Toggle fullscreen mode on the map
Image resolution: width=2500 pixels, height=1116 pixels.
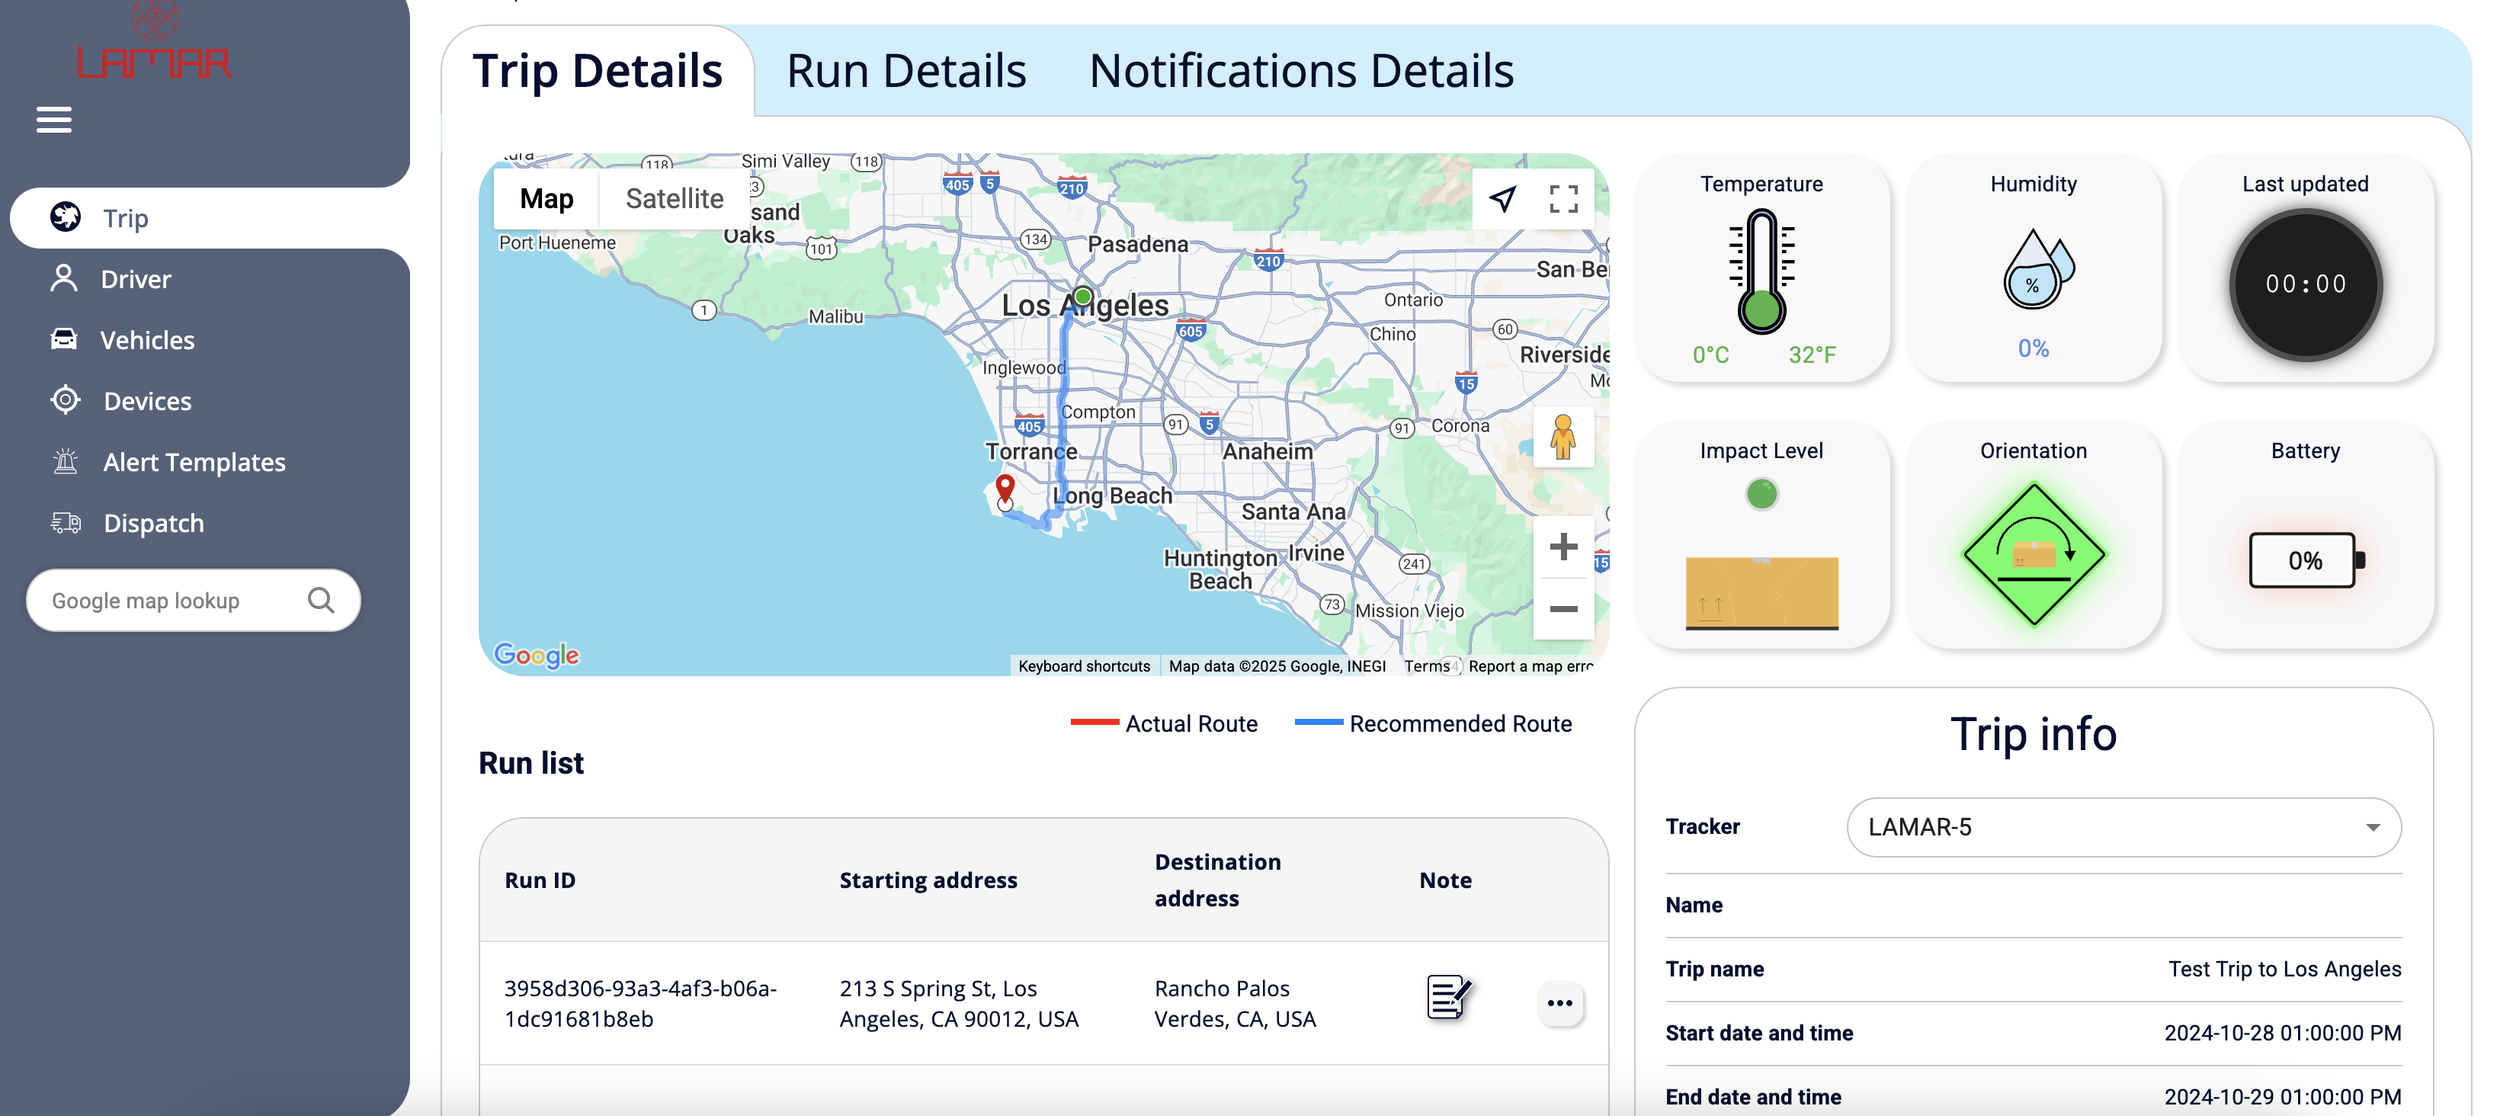tap(1562, 198)
